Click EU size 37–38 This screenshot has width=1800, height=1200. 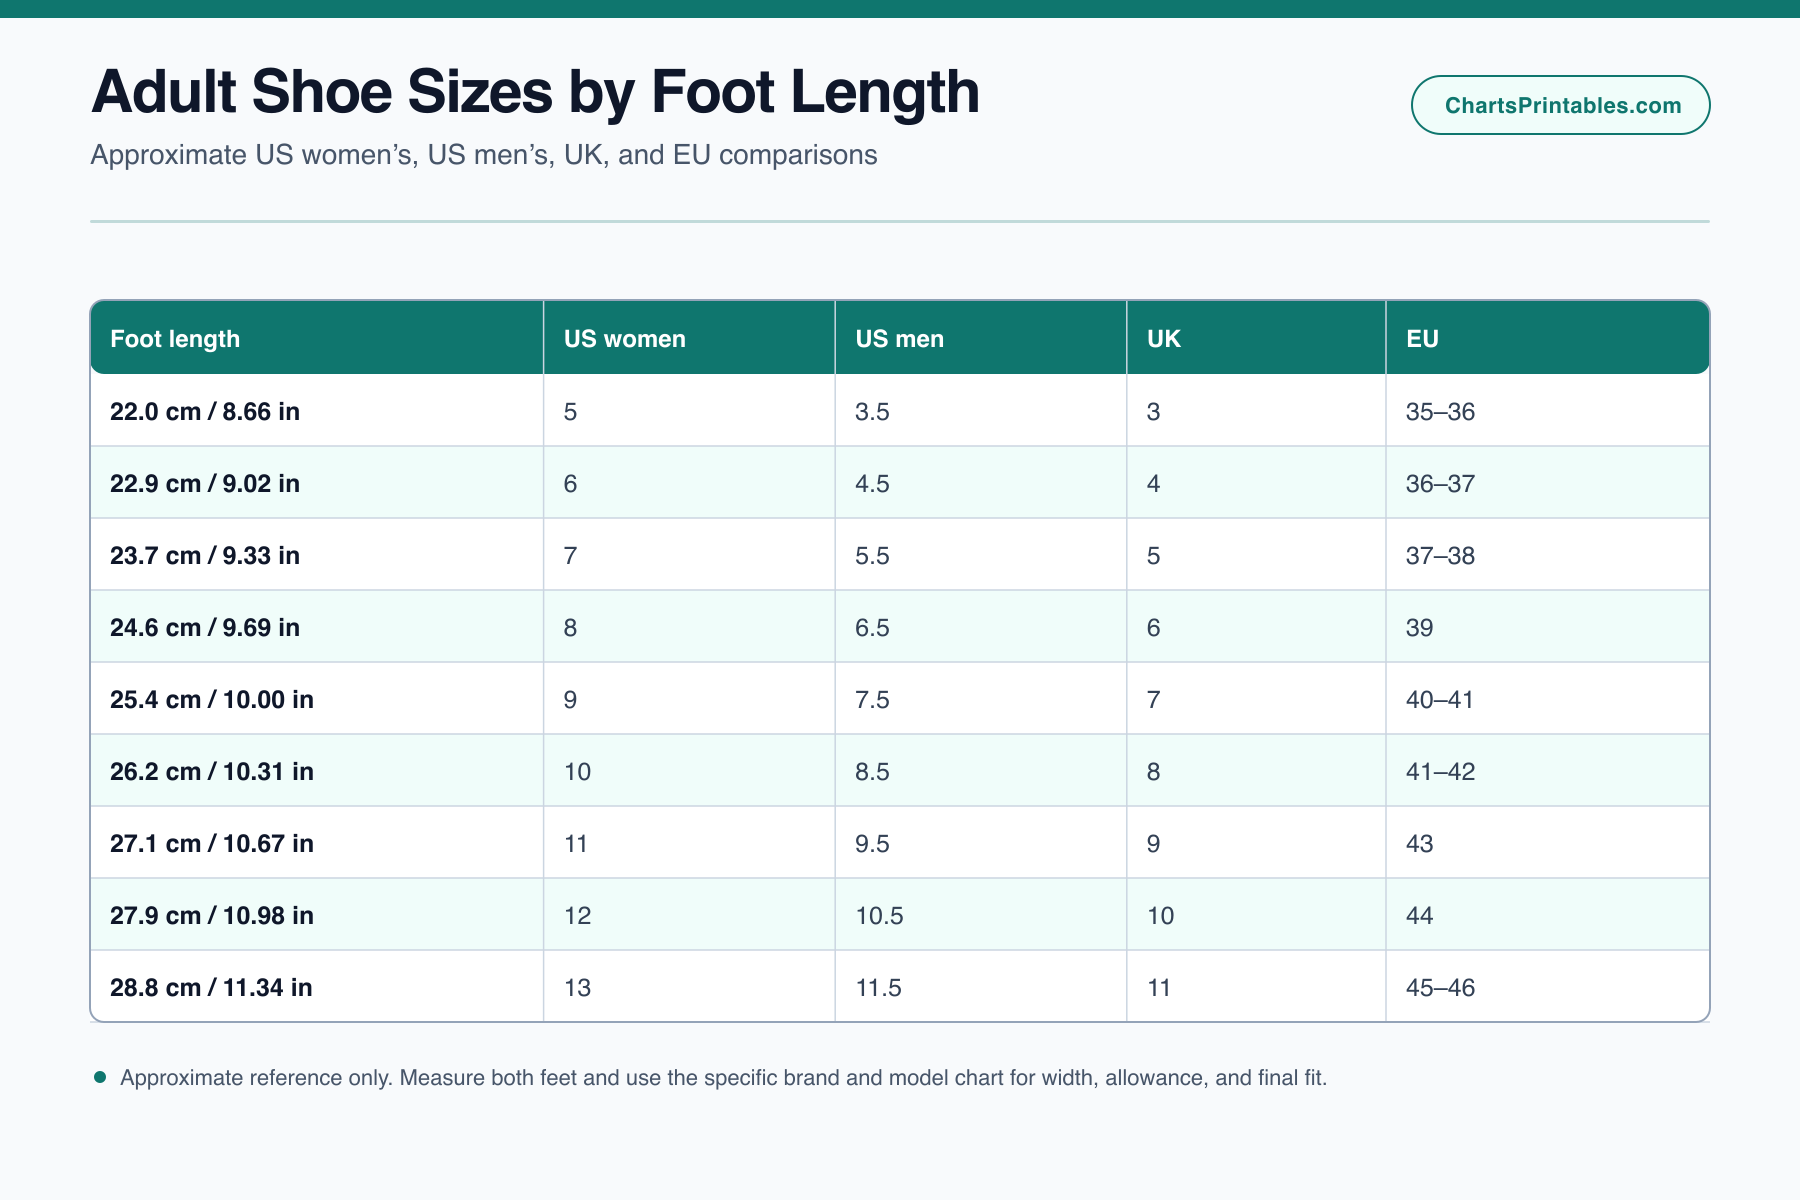coord(1548,555)
